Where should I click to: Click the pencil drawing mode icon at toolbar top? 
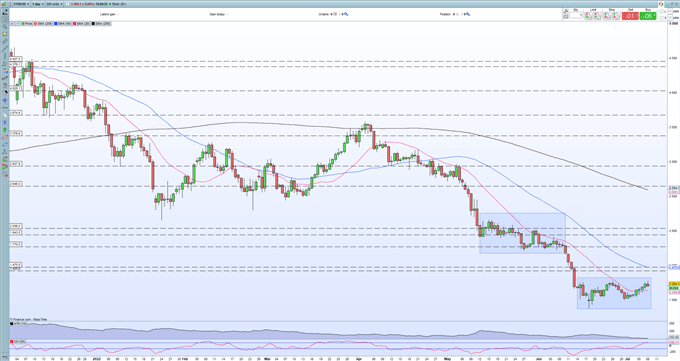tap(5, 12)
